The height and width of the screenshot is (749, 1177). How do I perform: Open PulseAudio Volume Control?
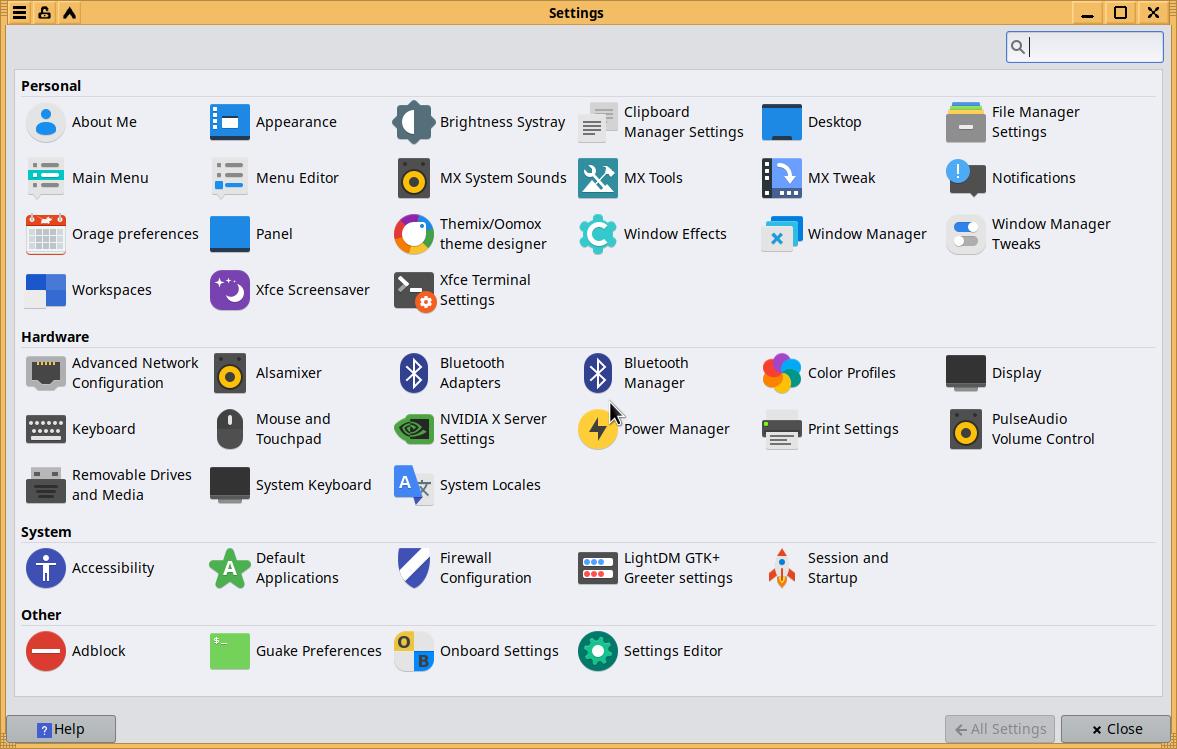tap(965, 429)
